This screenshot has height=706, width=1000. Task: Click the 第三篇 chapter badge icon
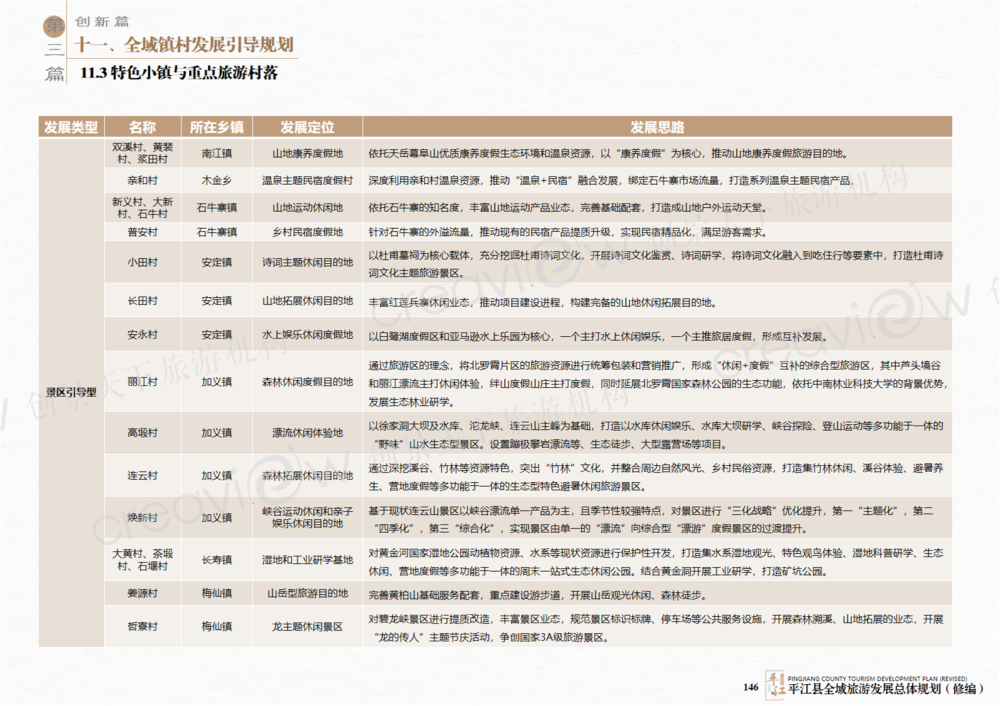point(54,48)
